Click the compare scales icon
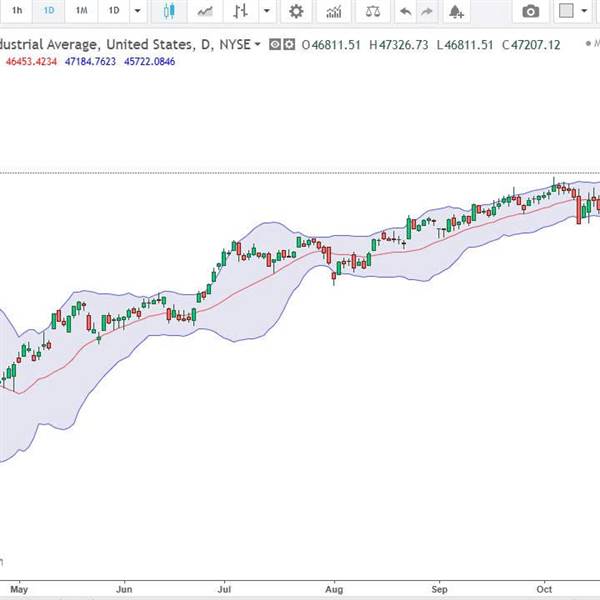This screenshot has height=600, width=600. click(x=373, y=11)
